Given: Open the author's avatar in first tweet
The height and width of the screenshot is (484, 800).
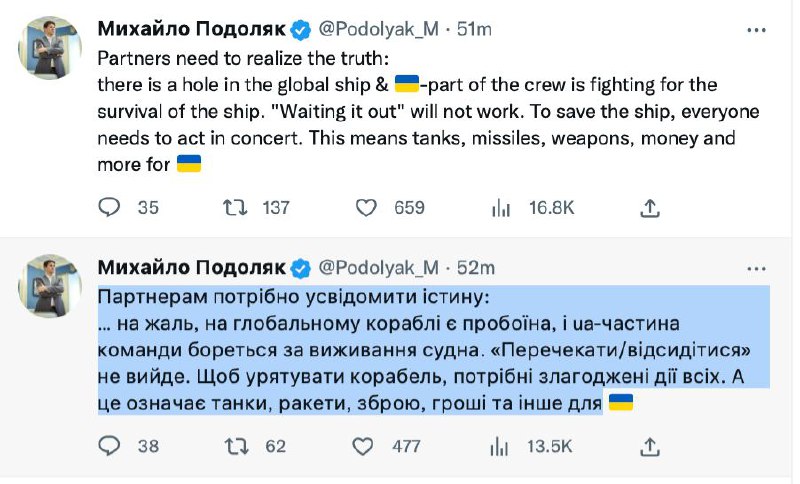Looking at the screenshot, I should pyautogui.click(x=50, y=47).
